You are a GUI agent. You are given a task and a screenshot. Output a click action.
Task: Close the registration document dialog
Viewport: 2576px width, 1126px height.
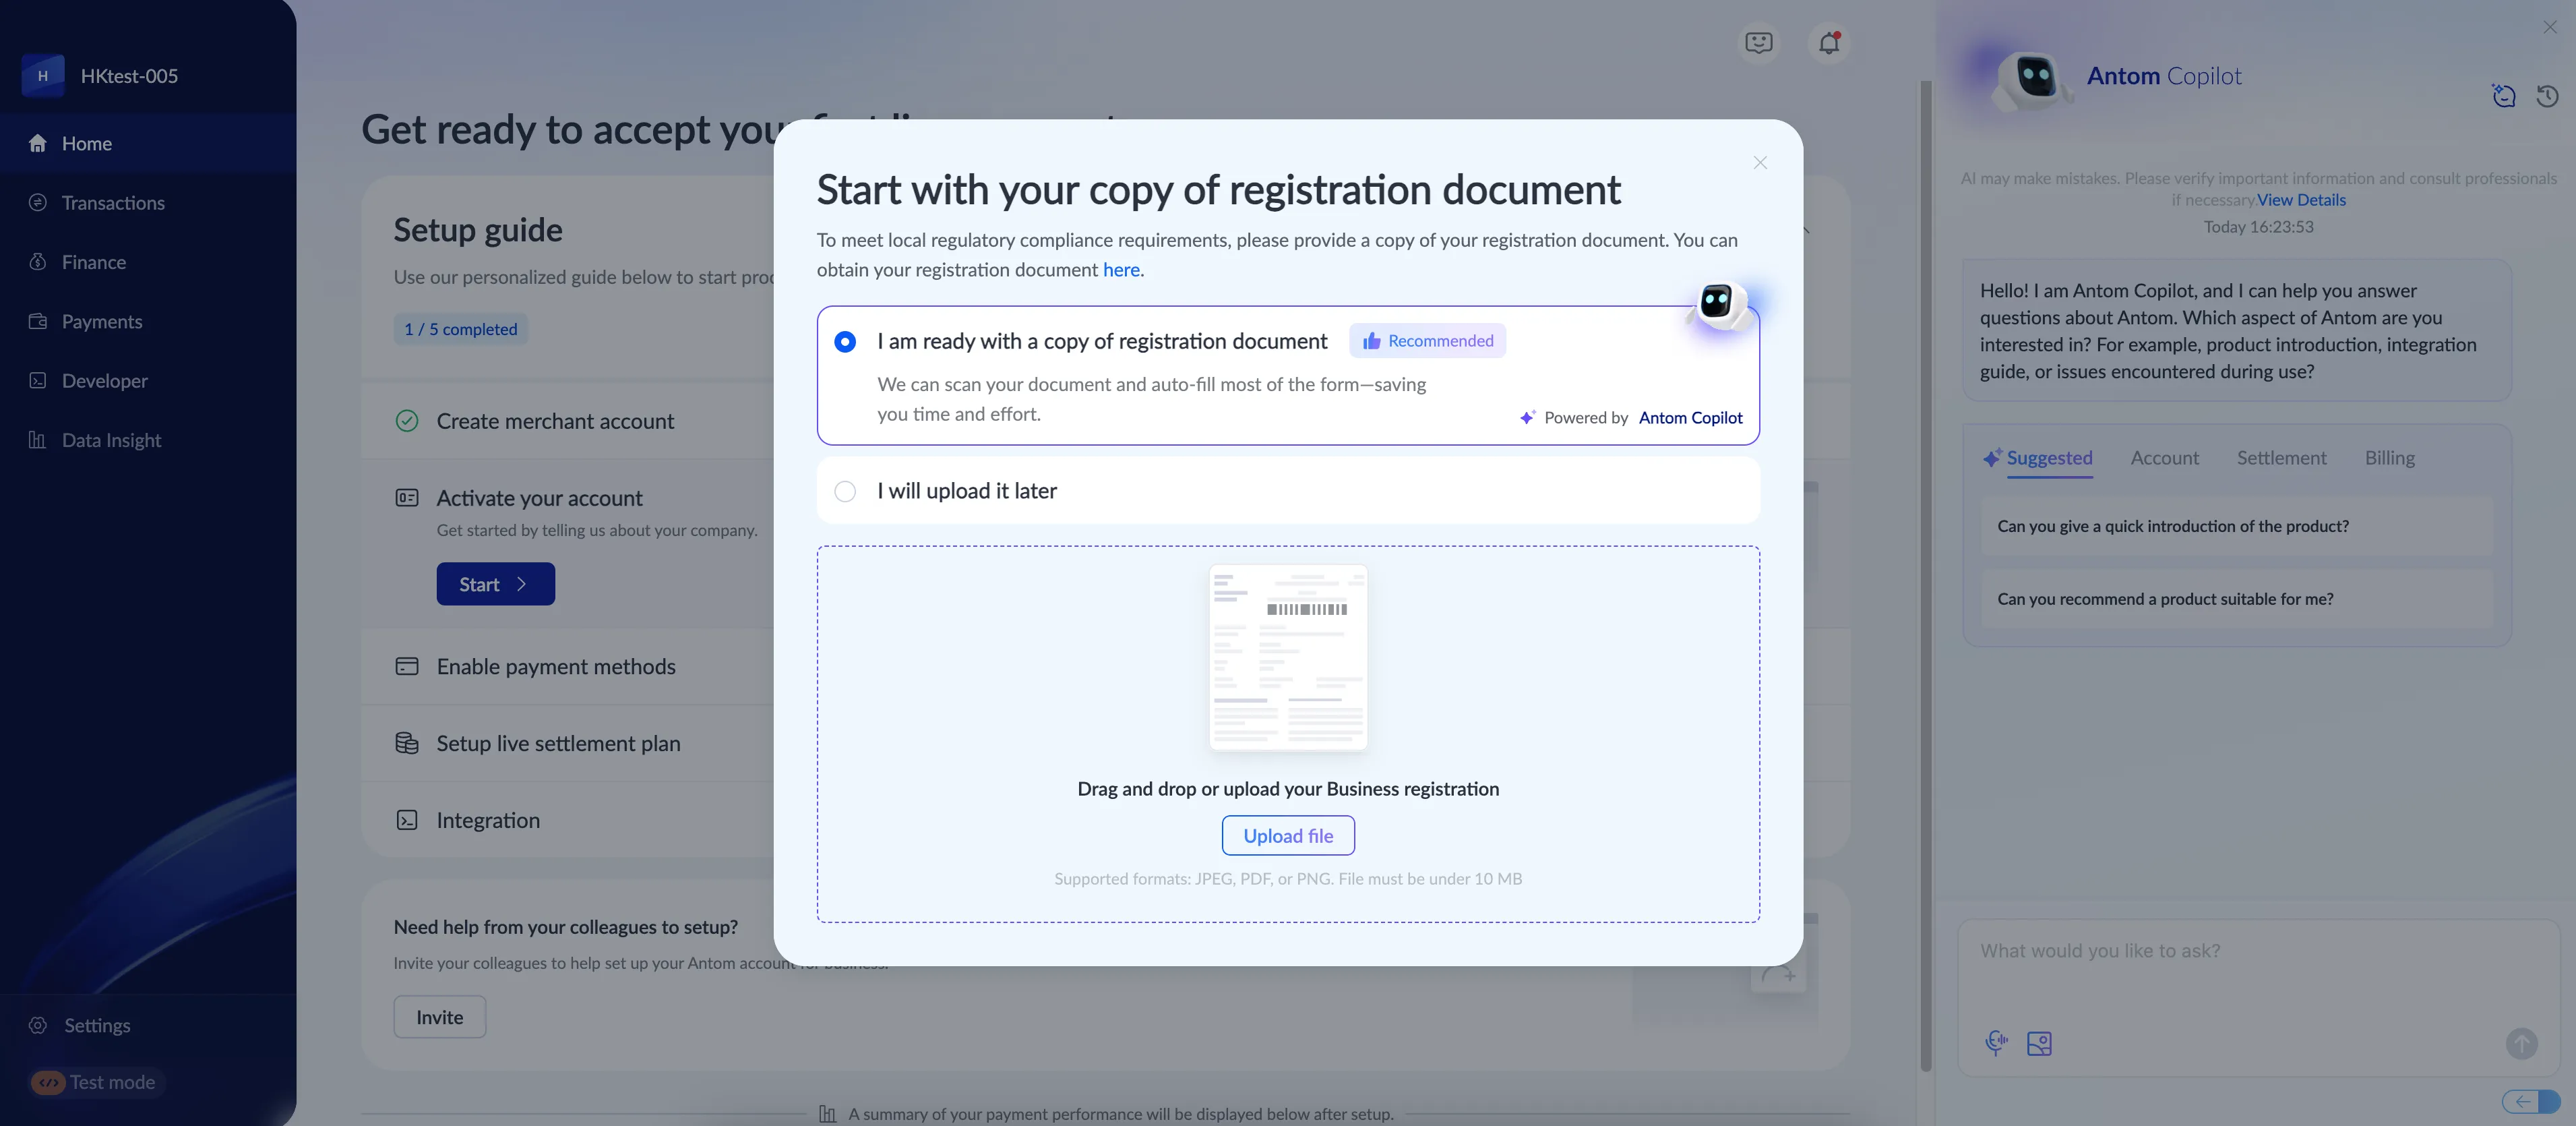click(1760, 163)
